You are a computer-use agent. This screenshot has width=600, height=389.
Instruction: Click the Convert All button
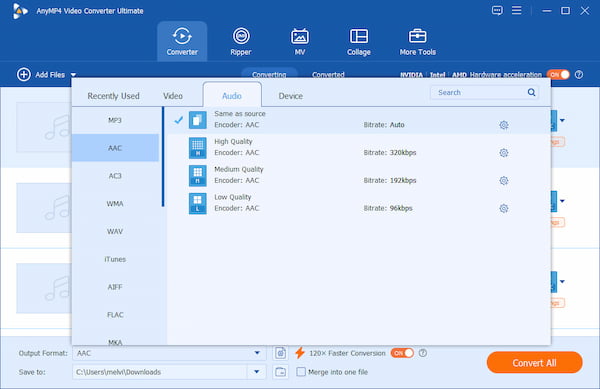pos(535,363)
